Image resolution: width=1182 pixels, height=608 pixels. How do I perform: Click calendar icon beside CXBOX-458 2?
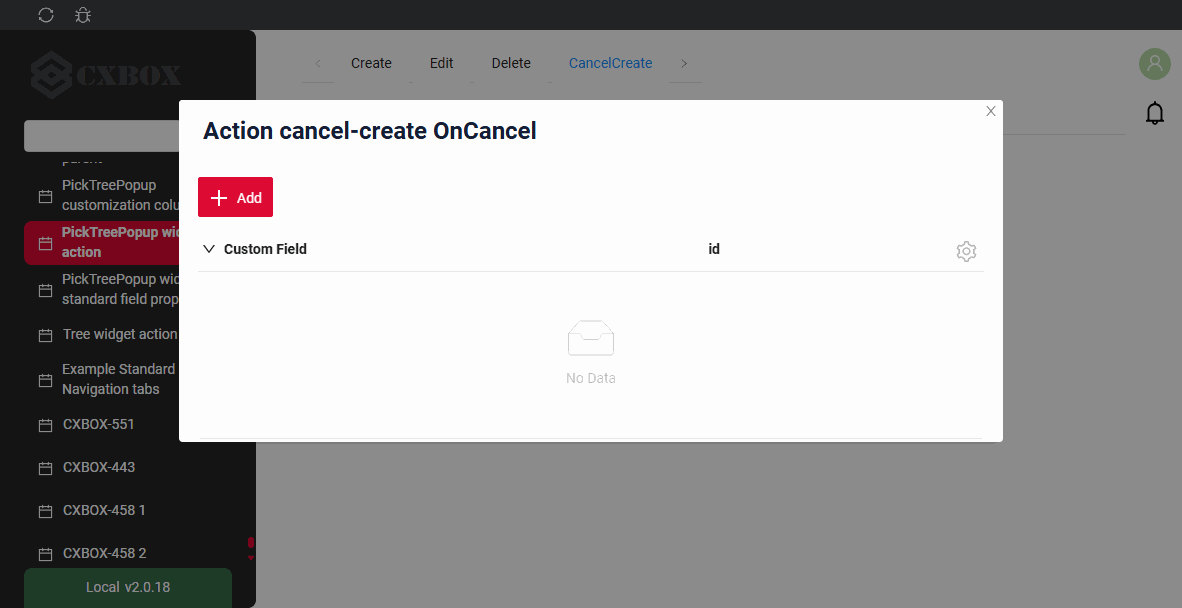45,554
